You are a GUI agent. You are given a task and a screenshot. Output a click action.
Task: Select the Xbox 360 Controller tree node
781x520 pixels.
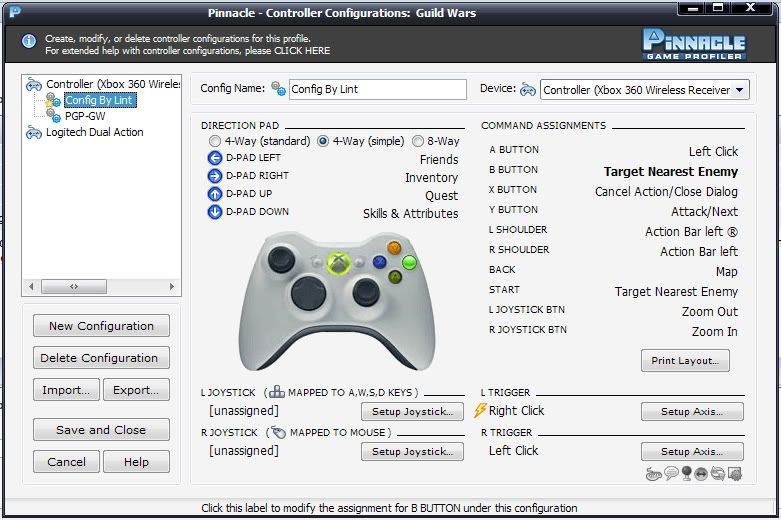(113, 84)
